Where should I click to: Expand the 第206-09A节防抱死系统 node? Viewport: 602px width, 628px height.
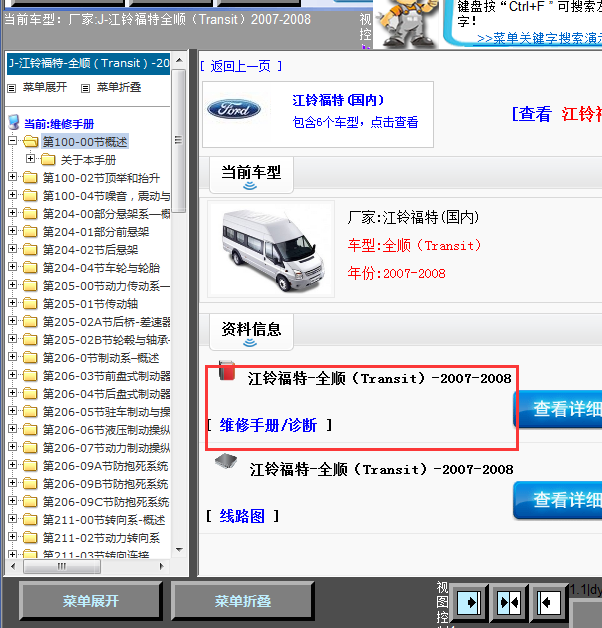click(x=12, y=465)
